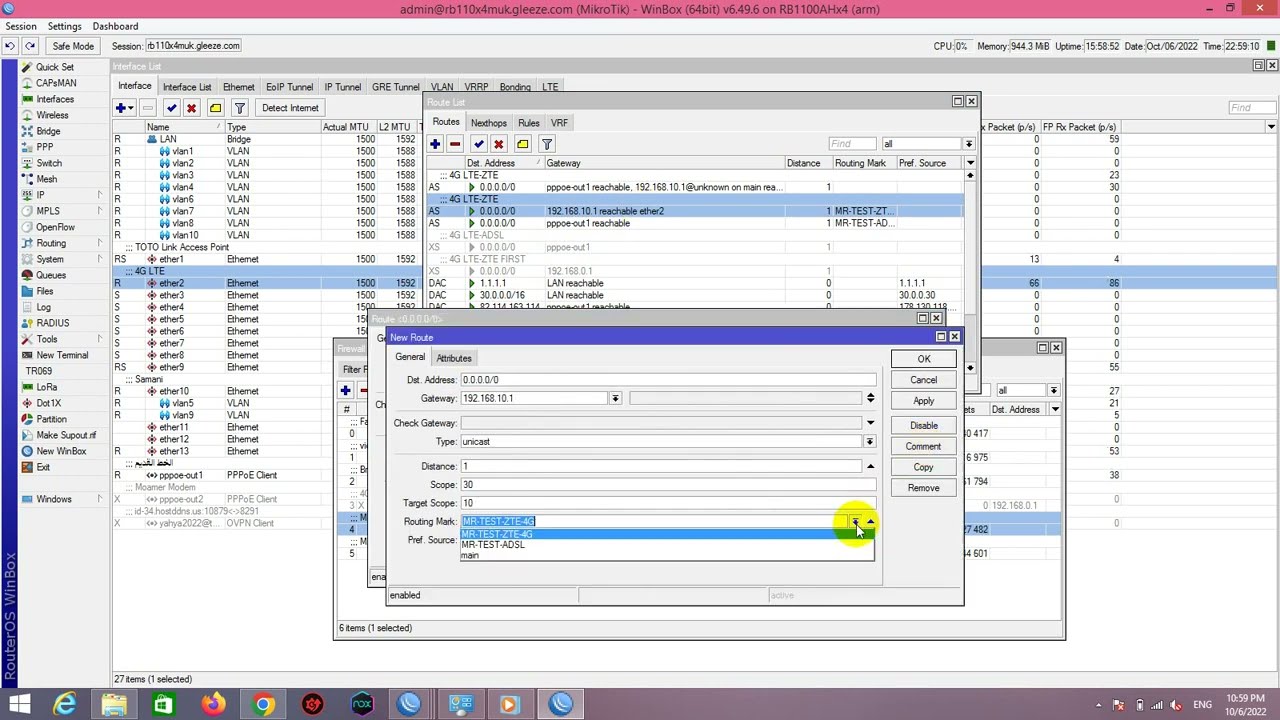Enable selected interface in Interface List toolbar
The image size is (1280, 720).
pos(172,108)
